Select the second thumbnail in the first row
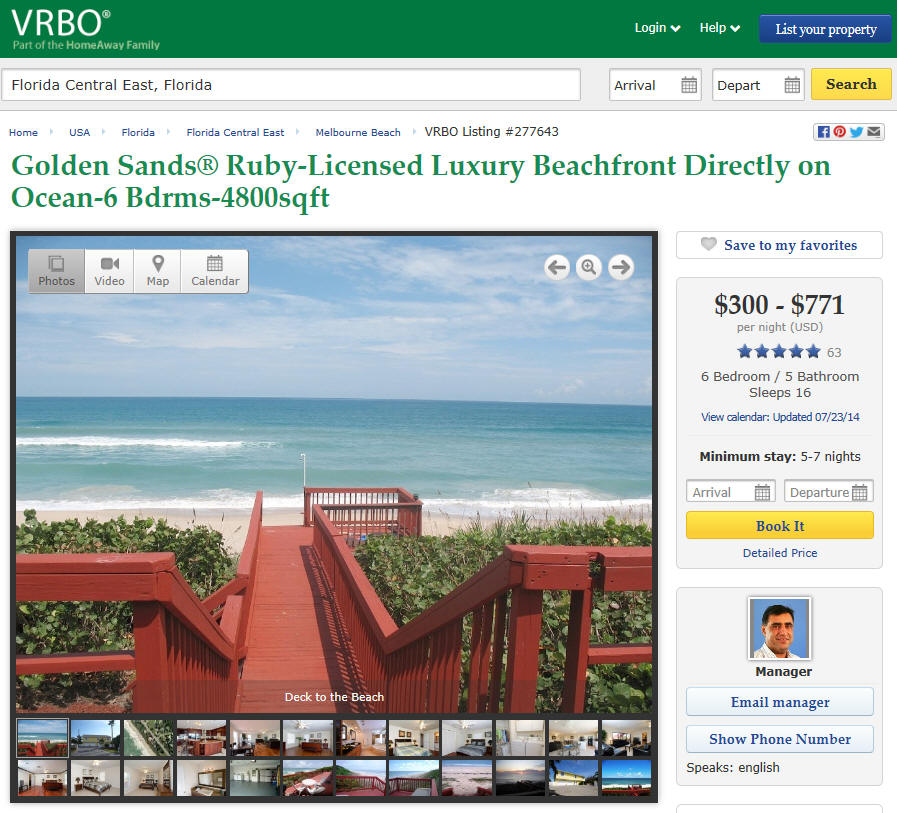897x813 pixels. pyautogui.click(x=96, y=738)
